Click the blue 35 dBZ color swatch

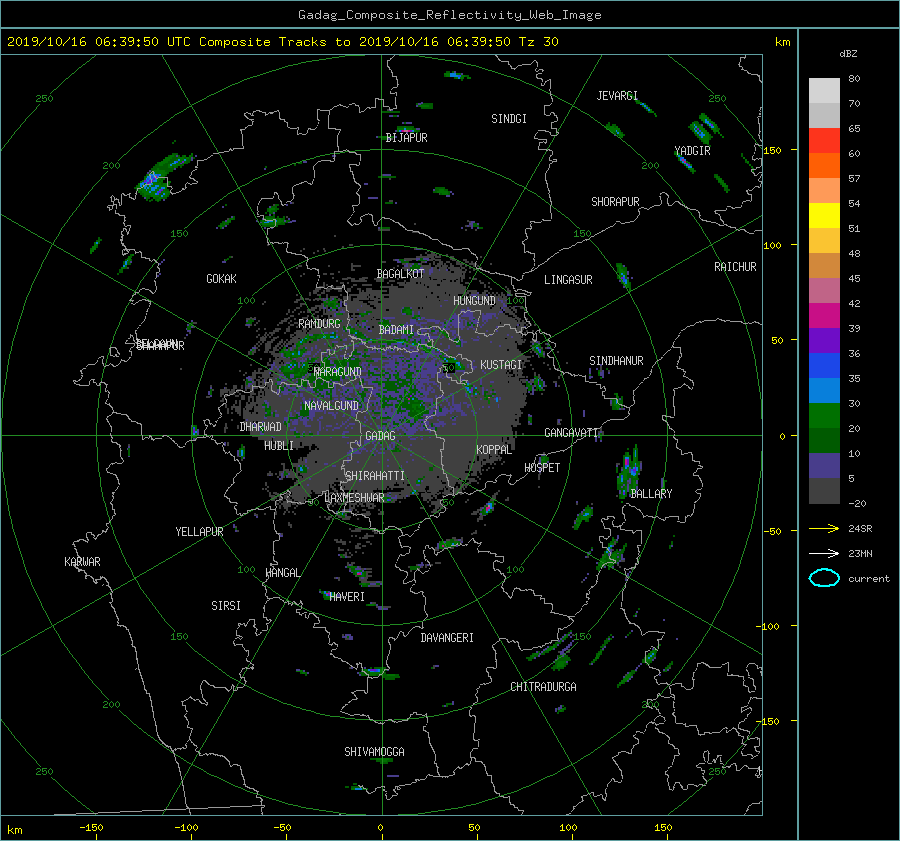(x=824, y=366)
